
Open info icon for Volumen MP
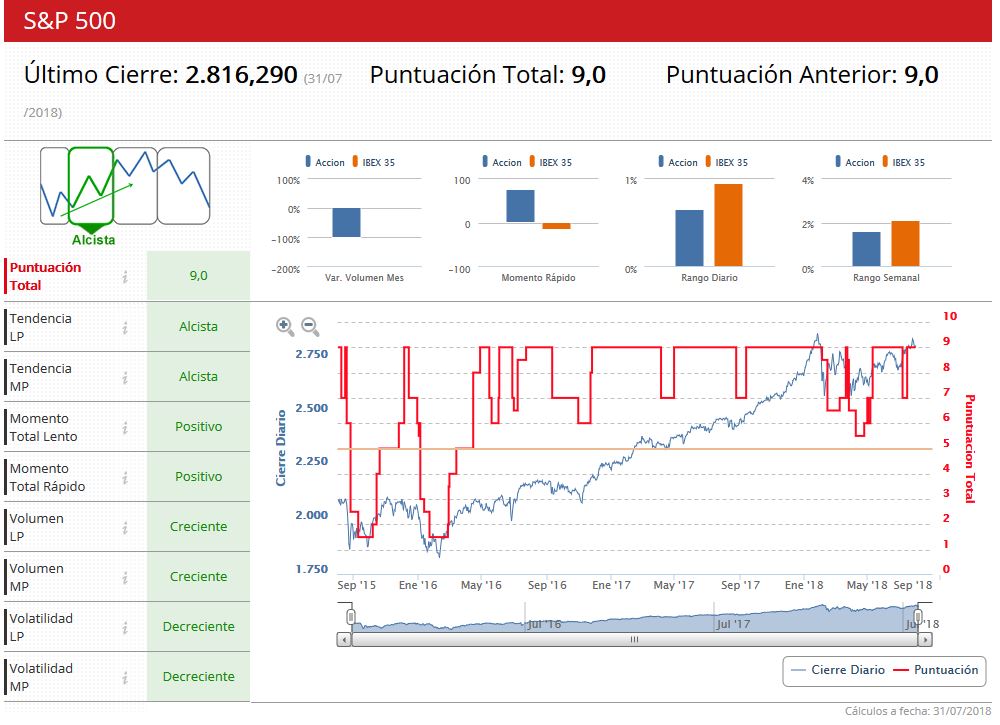point(125,577)
